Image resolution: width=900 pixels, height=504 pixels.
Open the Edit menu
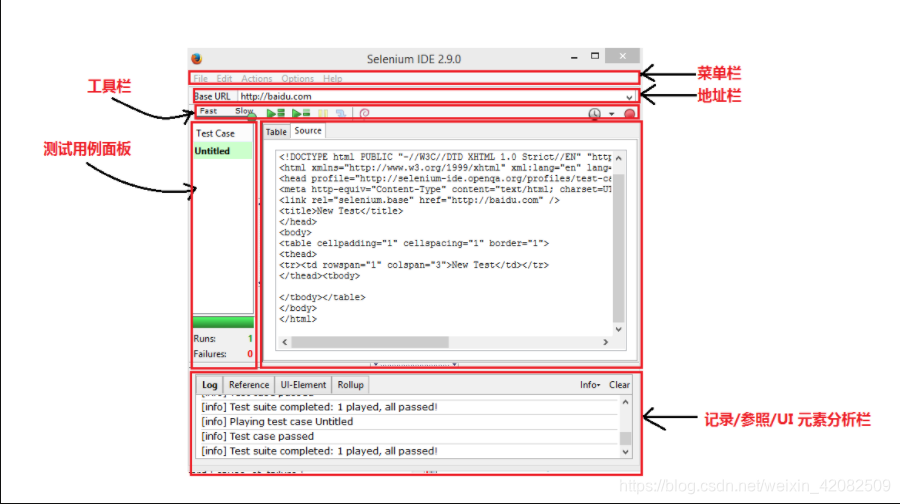[224, 79]
